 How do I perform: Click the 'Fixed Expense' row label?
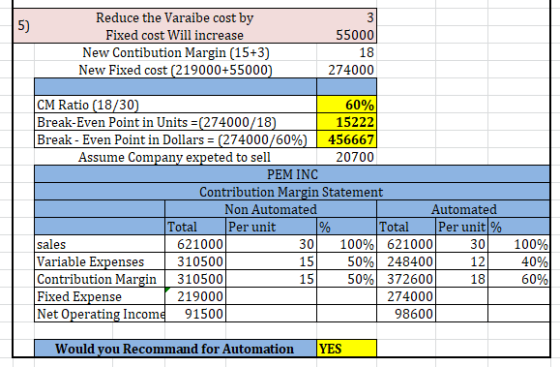point(100,296)
